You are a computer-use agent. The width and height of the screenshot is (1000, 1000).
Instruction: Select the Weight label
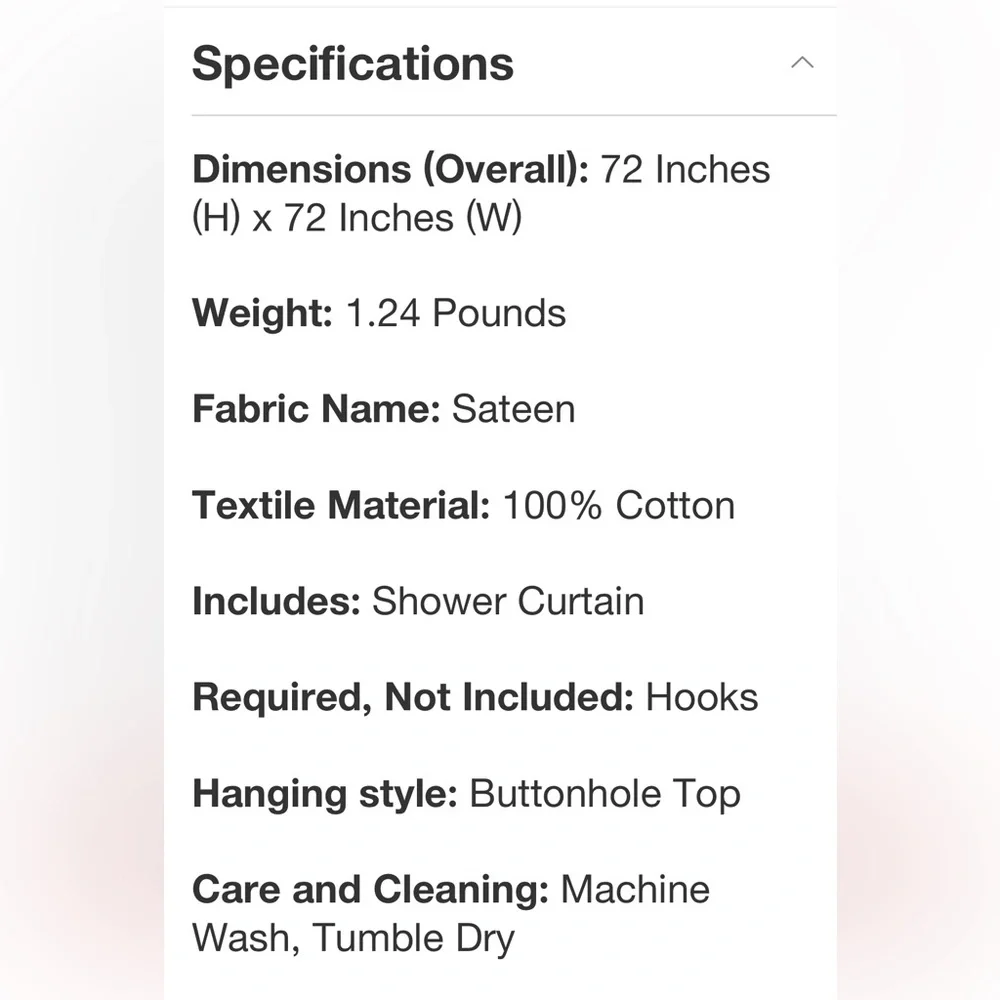[x=262, y=313]
